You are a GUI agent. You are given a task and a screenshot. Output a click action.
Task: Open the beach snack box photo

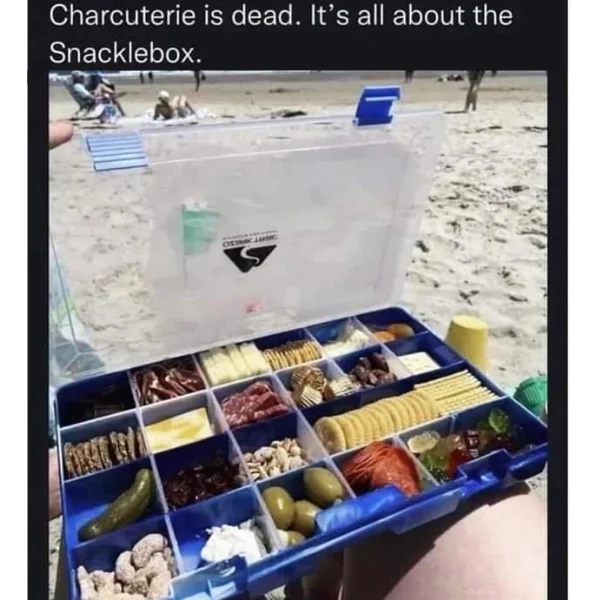point(298,335)
